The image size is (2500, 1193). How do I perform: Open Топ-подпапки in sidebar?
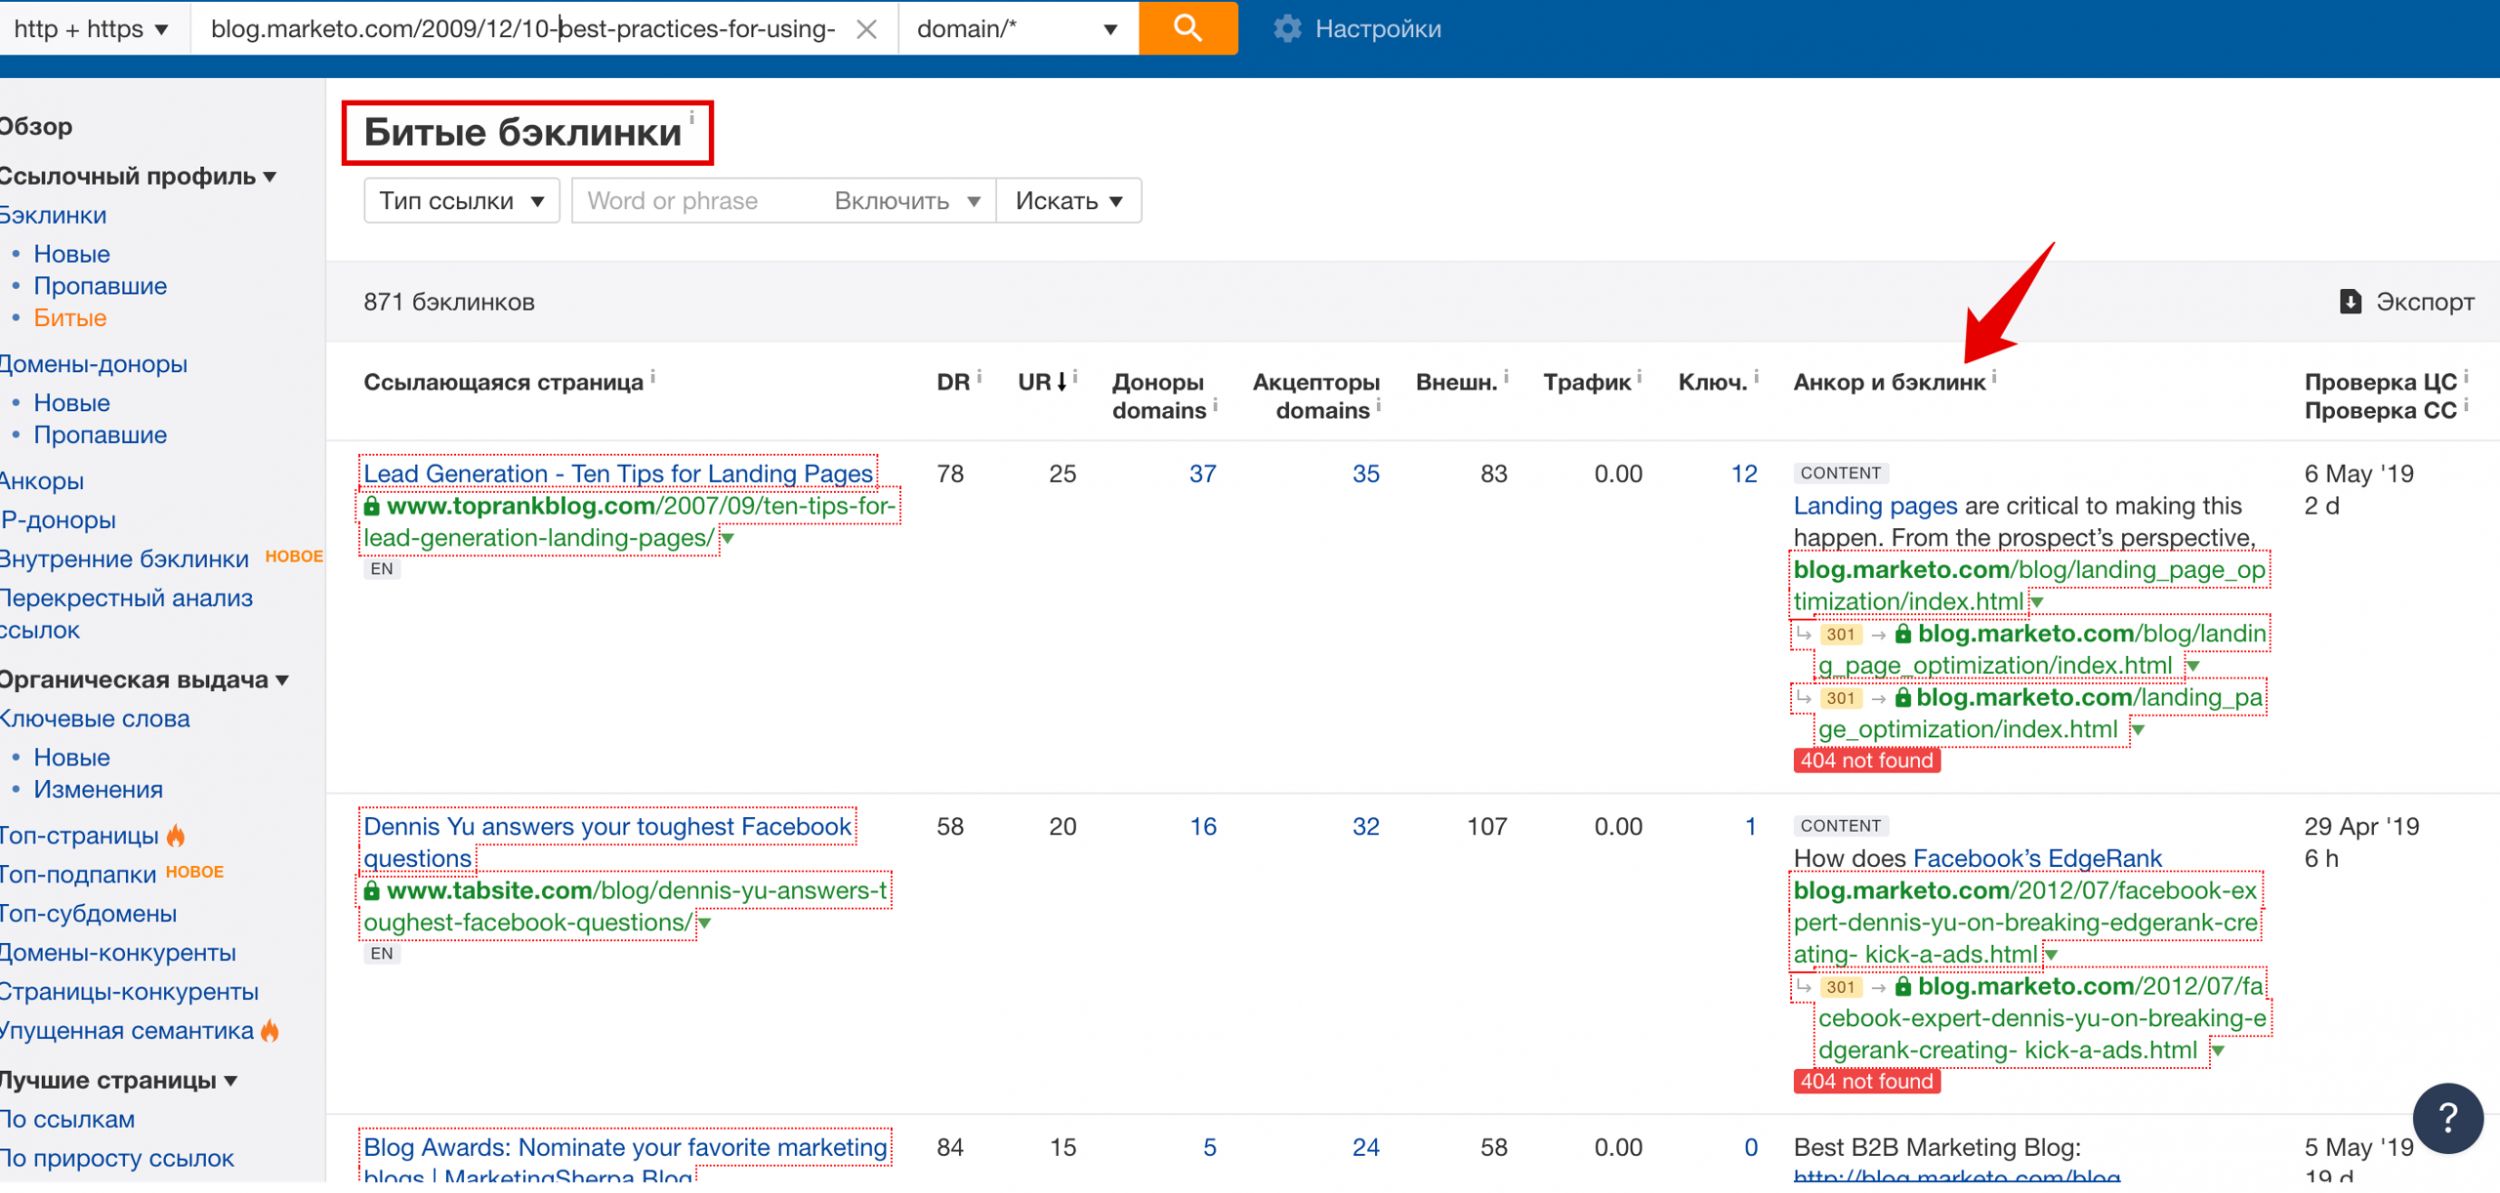[x=78, y=875]
